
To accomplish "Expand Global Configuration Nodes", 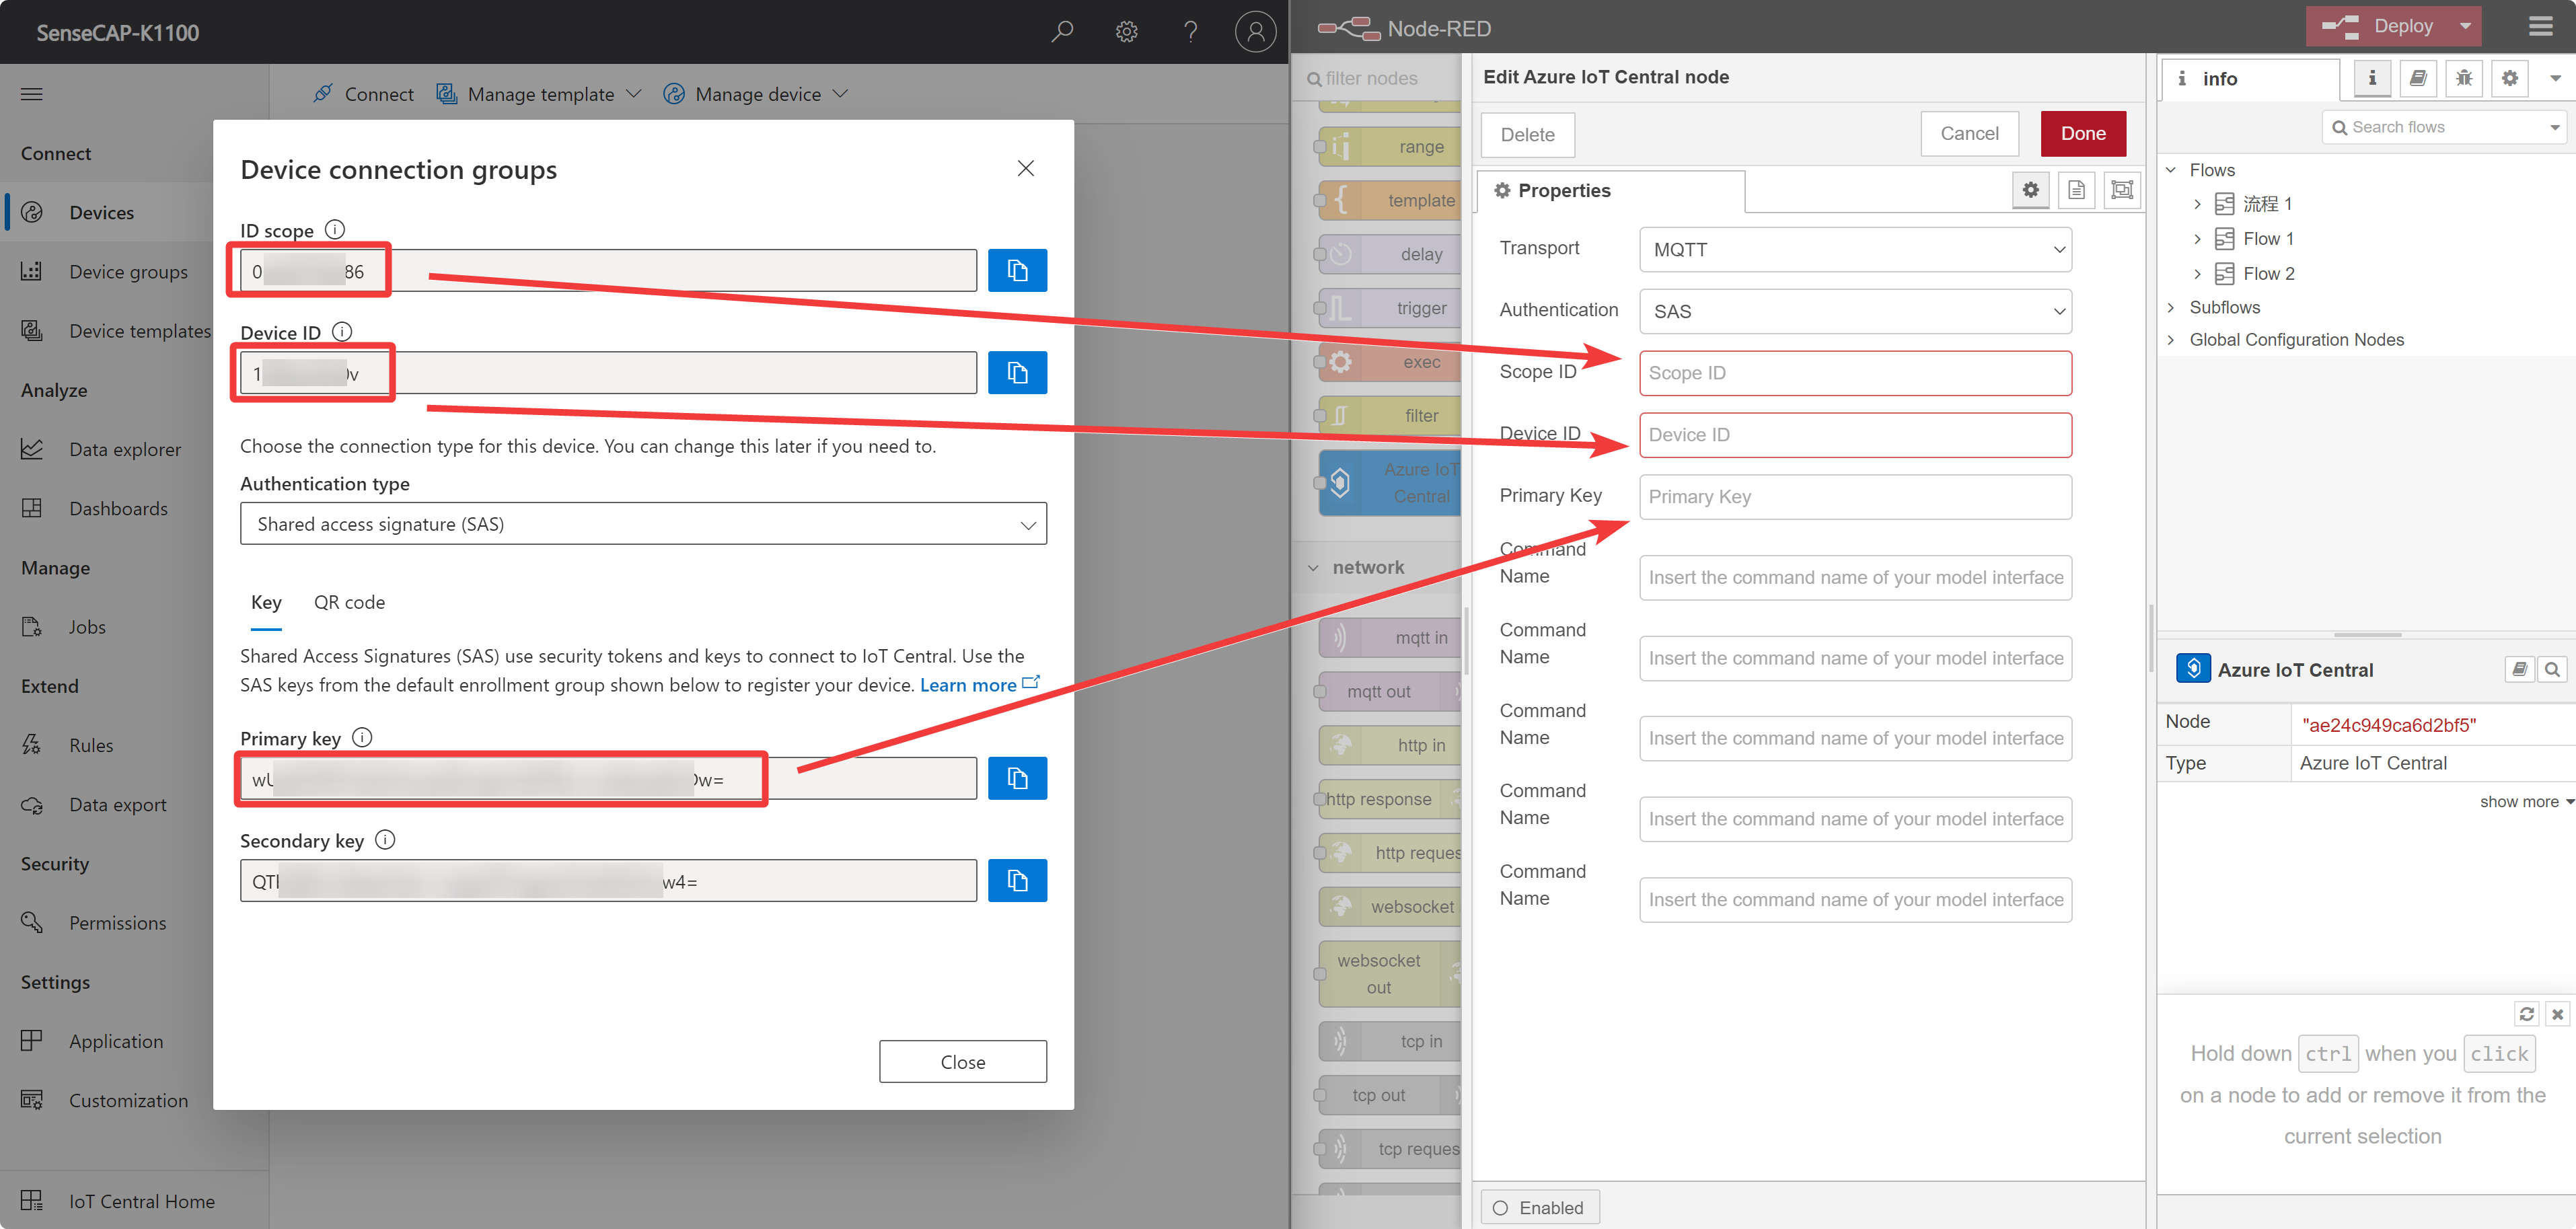I will tap(2170, 340).
